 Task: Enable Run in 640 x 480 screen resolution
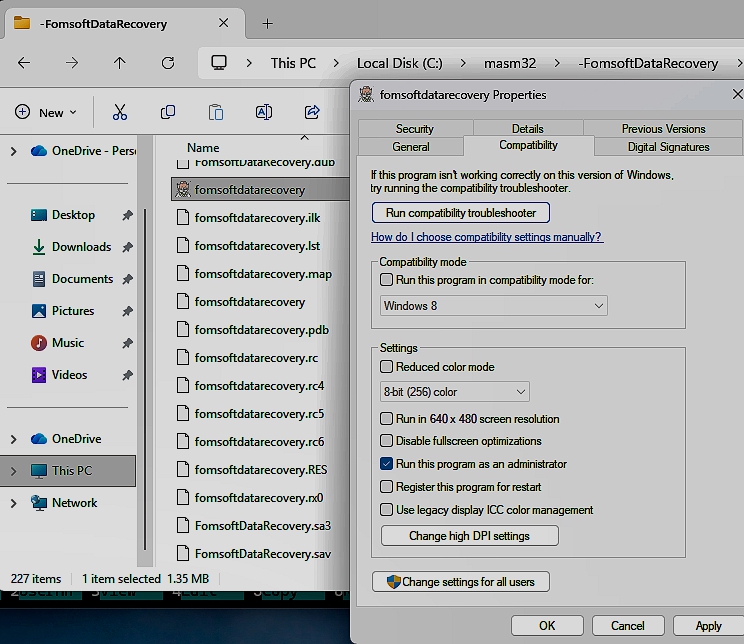pos(386,419)
